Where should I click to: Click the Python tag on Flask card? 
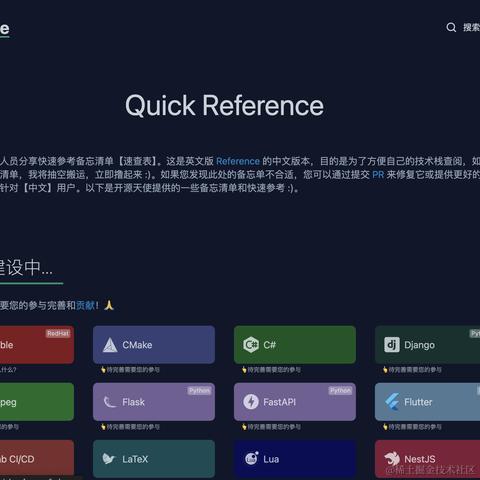[x=199, y=390]
